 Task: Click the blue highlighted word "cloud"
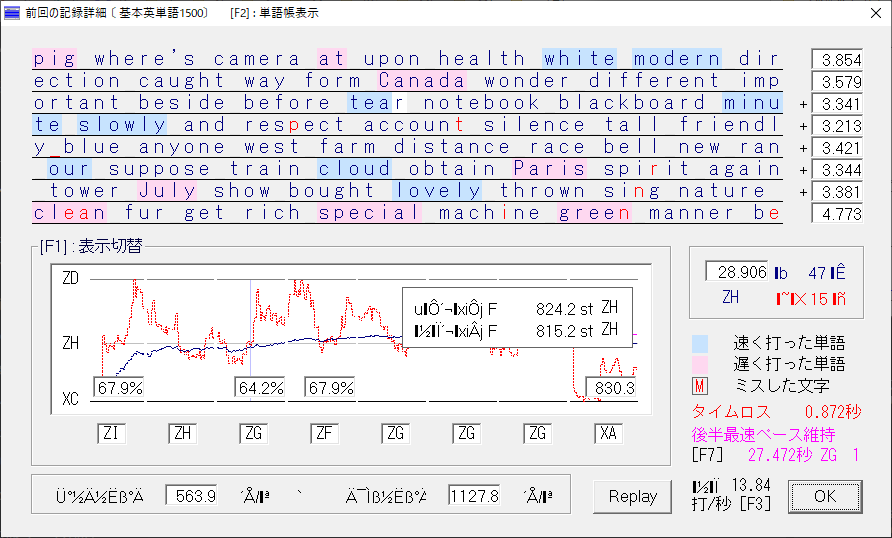point(354,169)
